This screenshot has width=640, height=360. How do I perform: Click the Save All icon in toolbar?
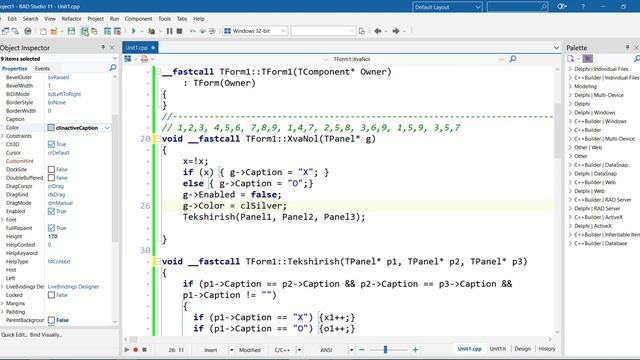tap(84, 31)
